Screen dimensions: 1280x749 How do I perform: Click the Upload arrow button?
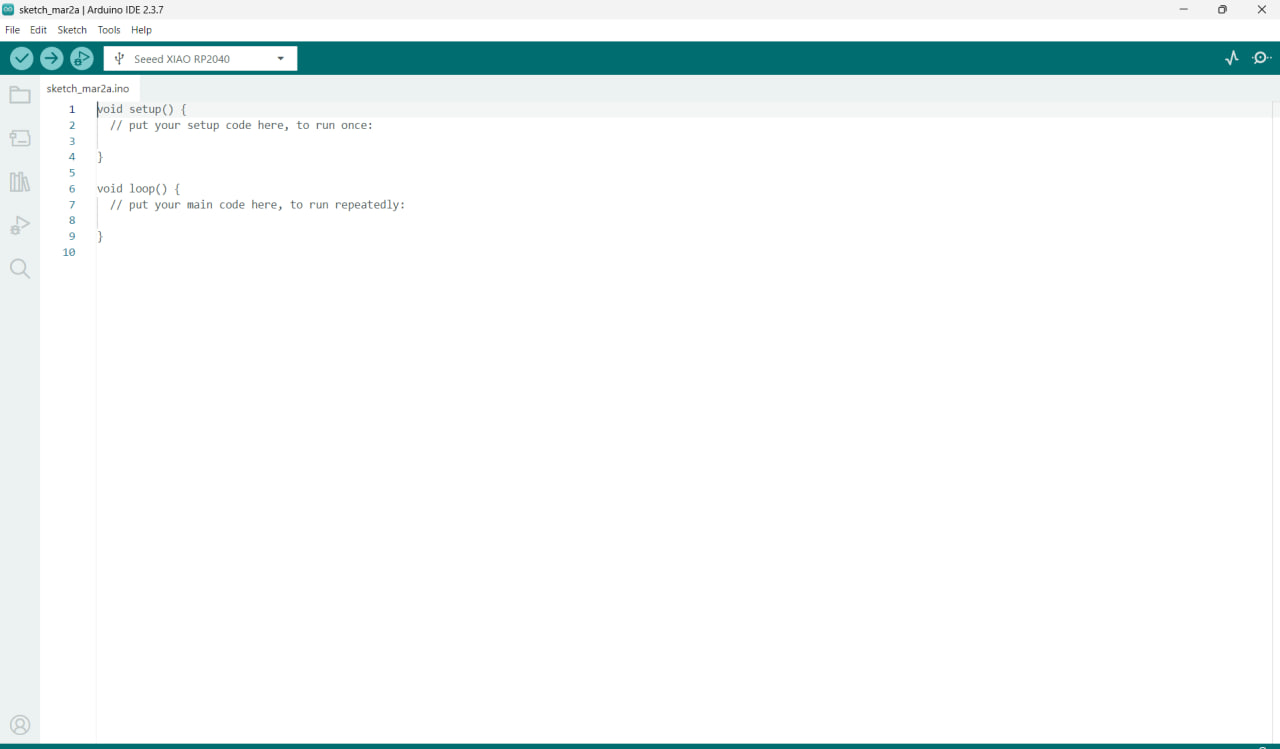point(52,59)
